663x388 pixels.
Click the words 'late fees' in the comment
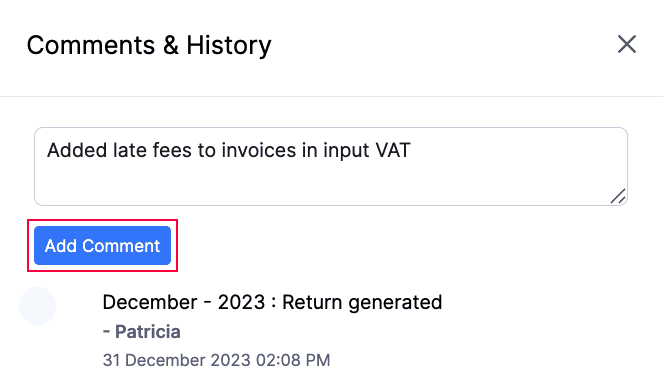tap(152, 150)
